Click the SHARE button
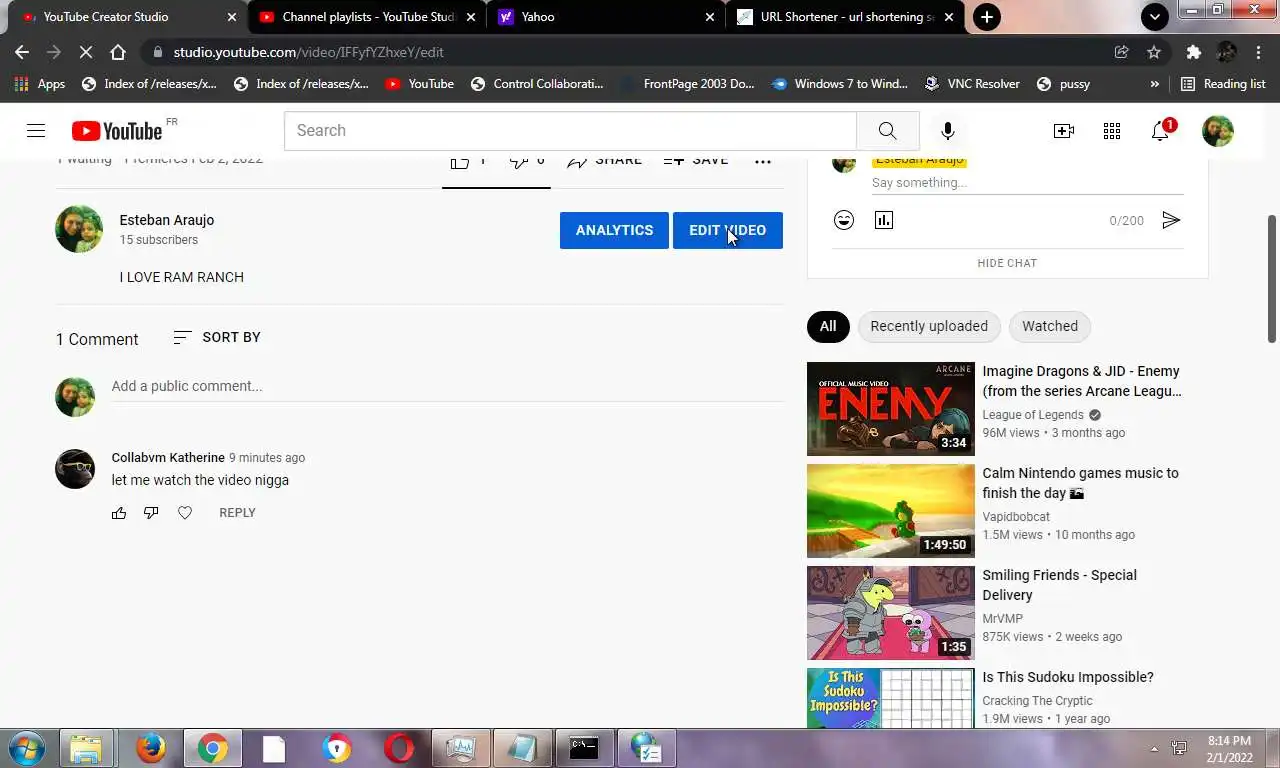The height and width of the screenshot is (768, 1280). click(x=605, y=161)
